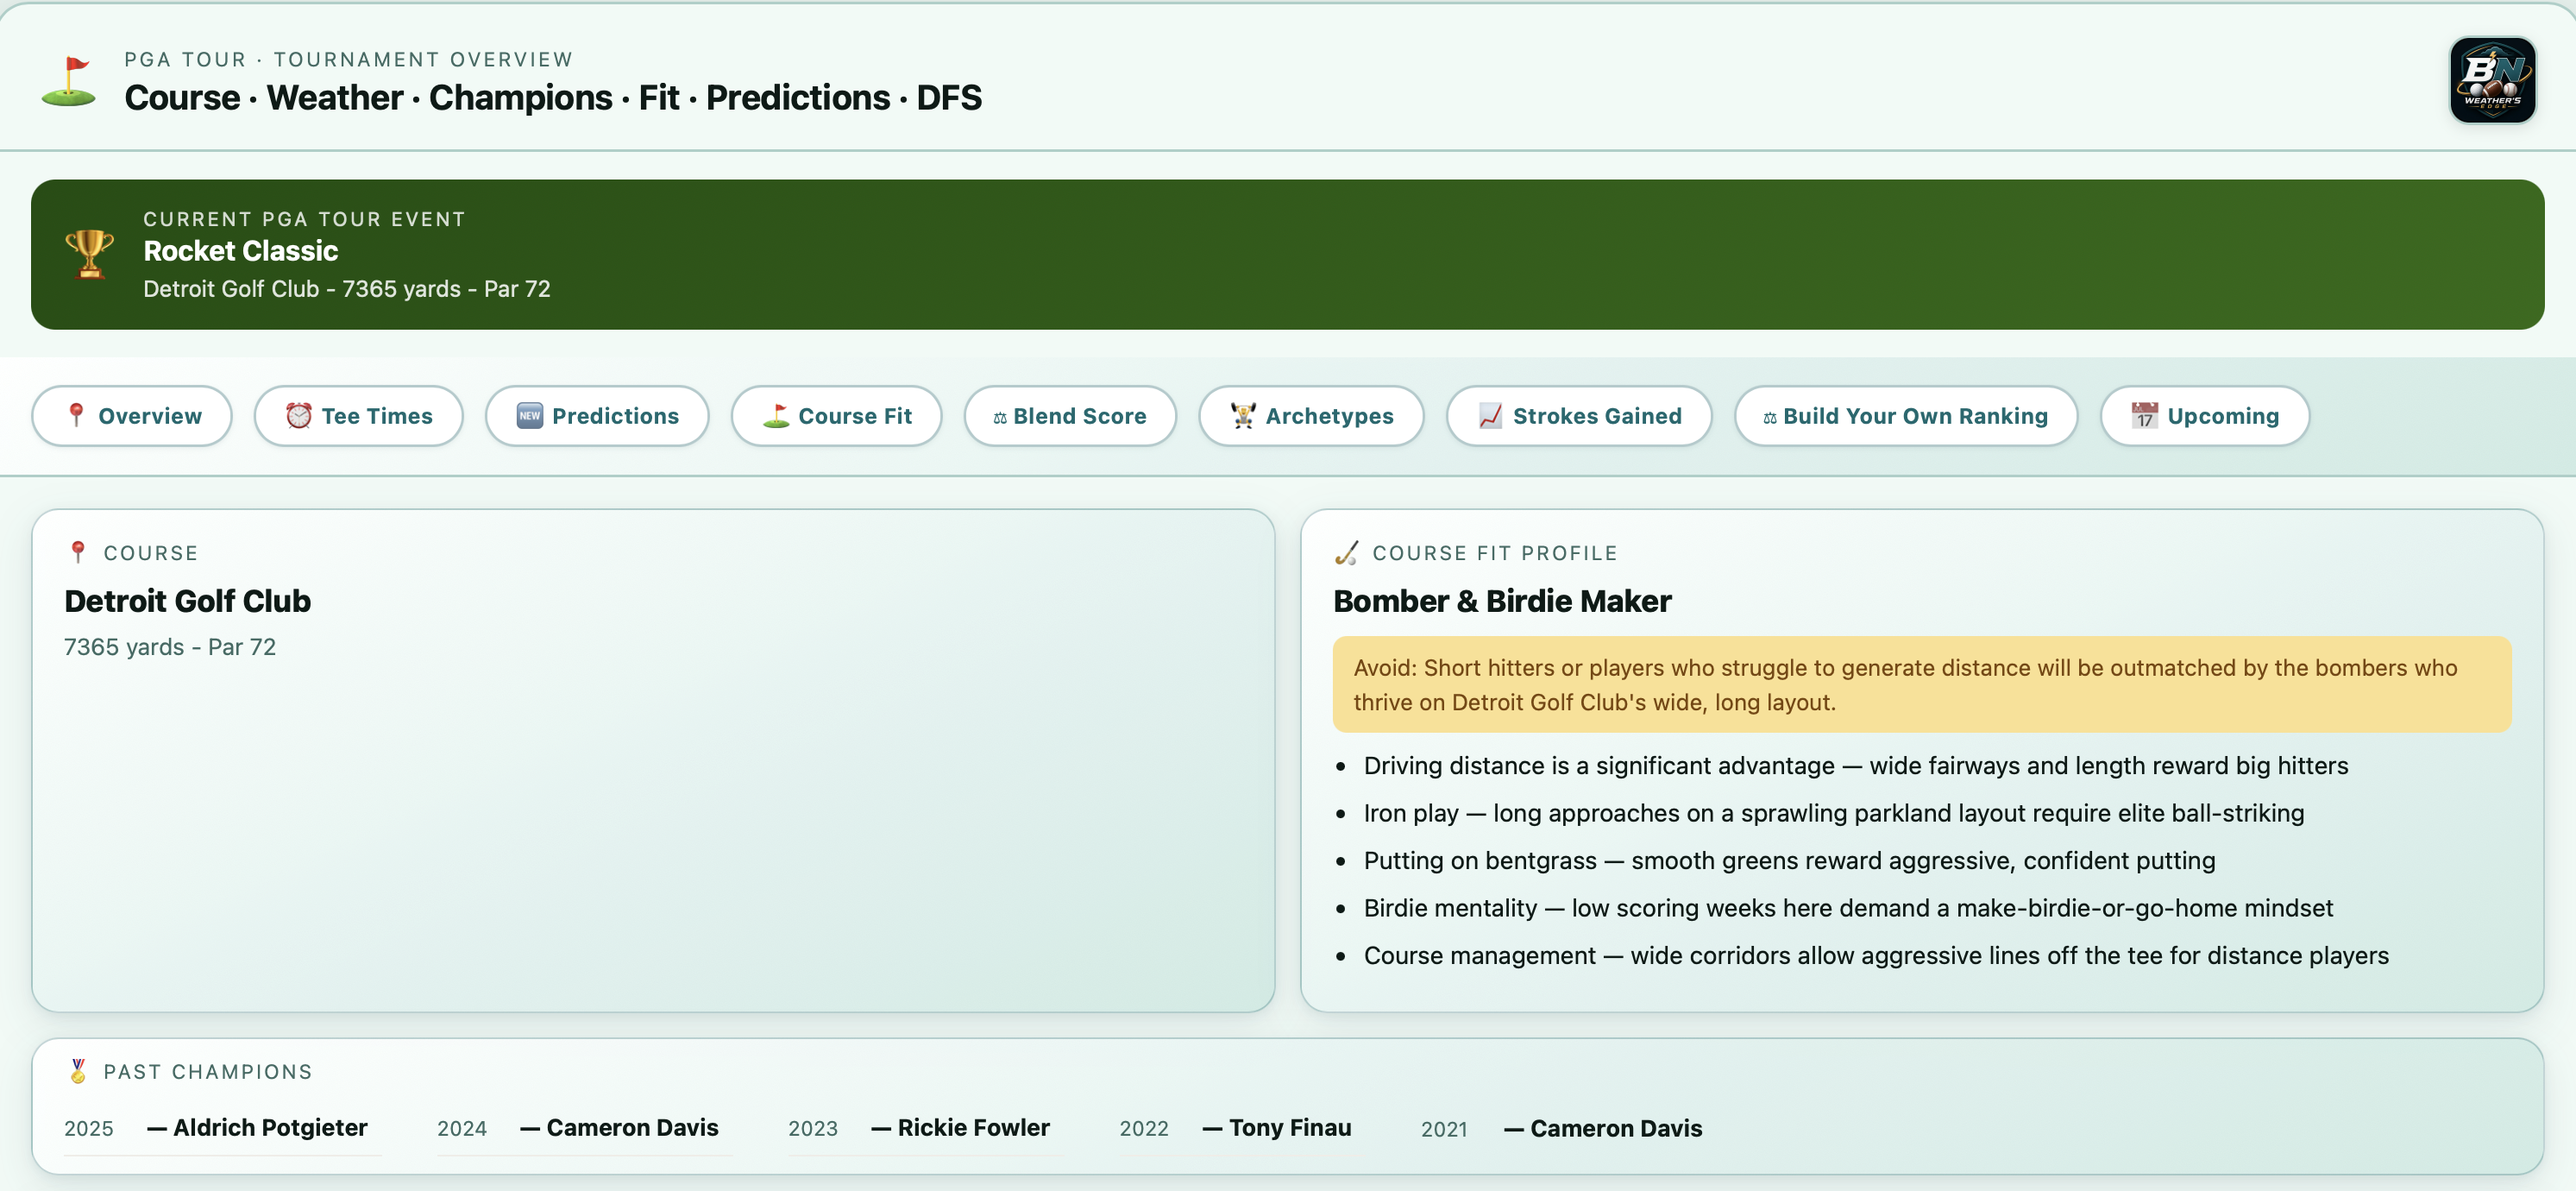
Task: Click the golf flag logo icon
Action: pyautogui.click(x=69, y=81)
